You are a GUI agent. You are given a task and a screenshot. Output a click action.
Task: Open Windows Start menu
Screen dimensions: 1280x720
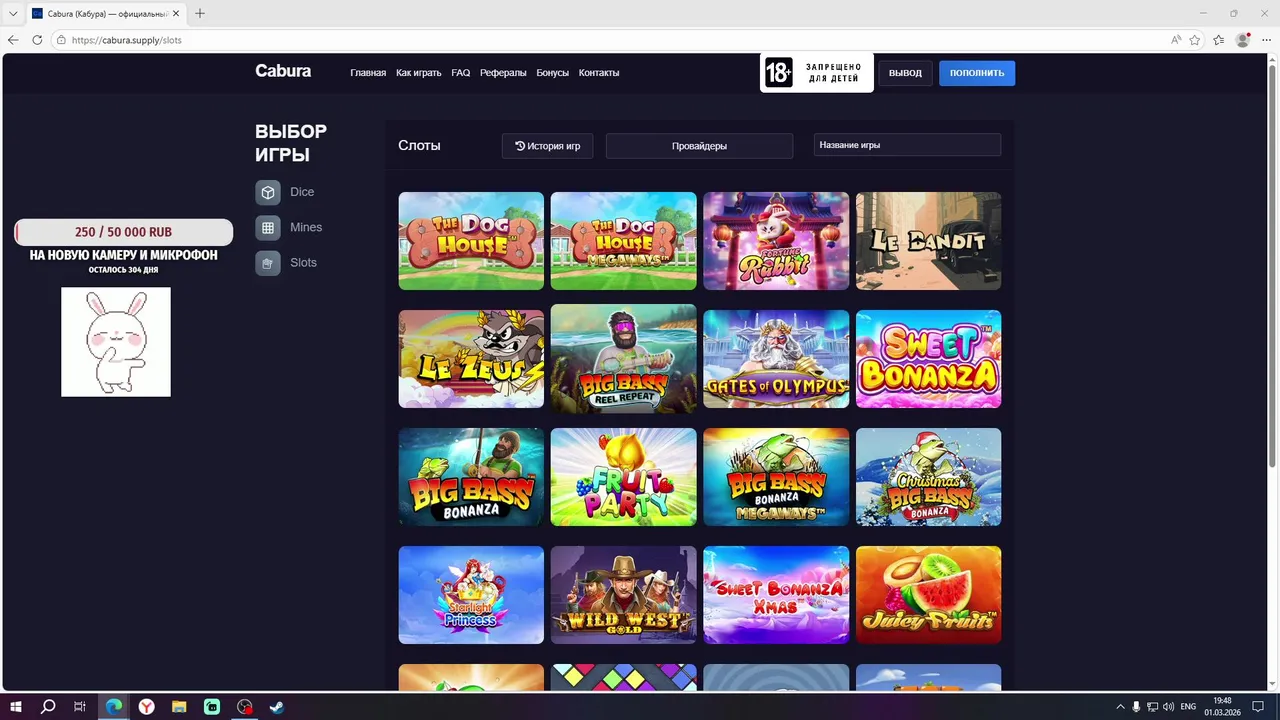click(16, 706)
